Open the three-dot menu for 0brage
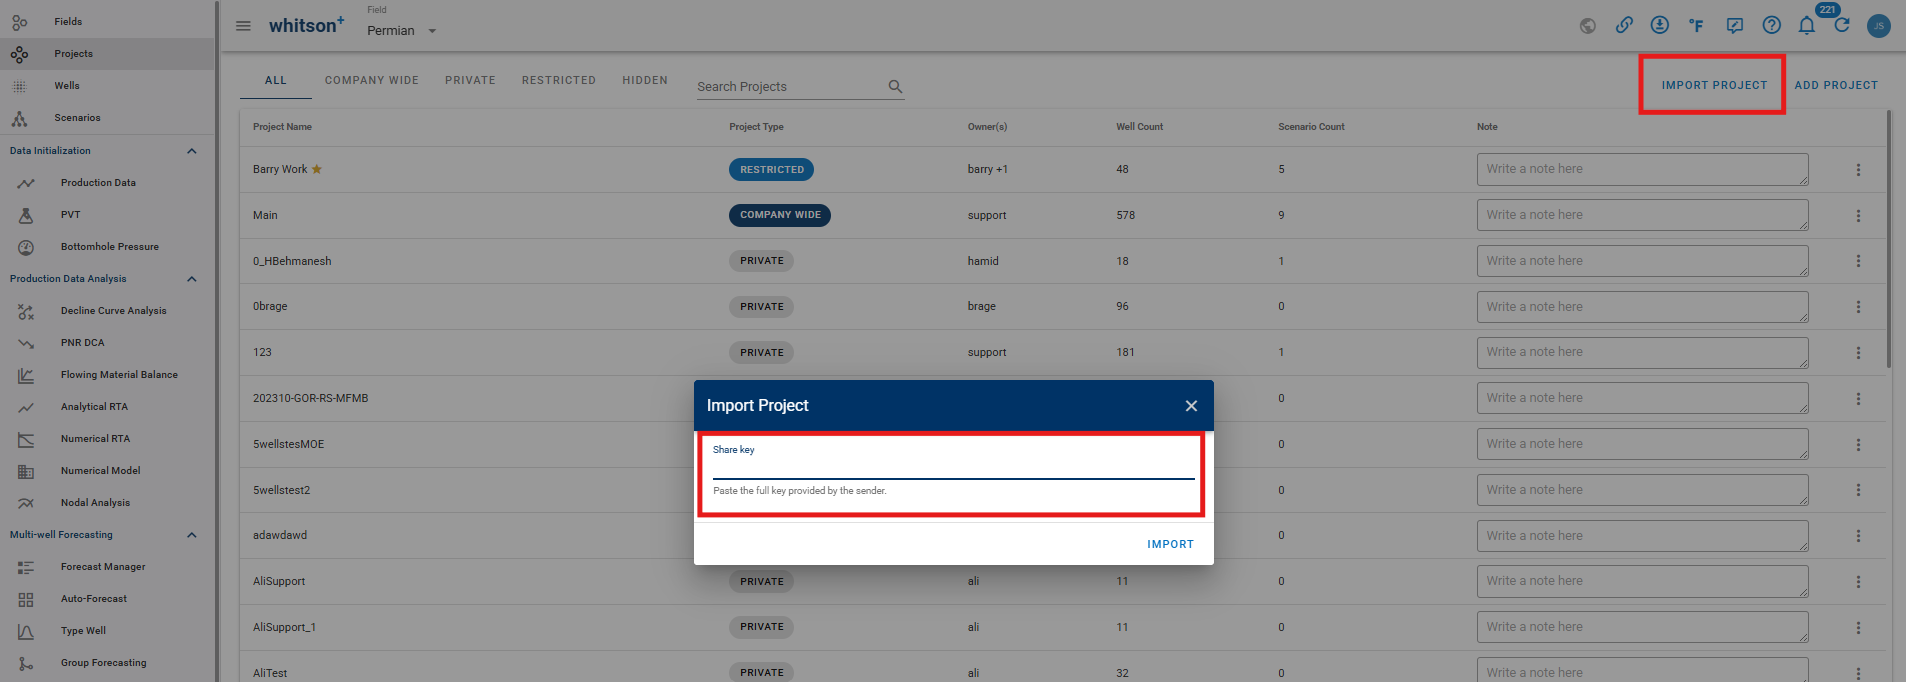 tap(1858, 307)
